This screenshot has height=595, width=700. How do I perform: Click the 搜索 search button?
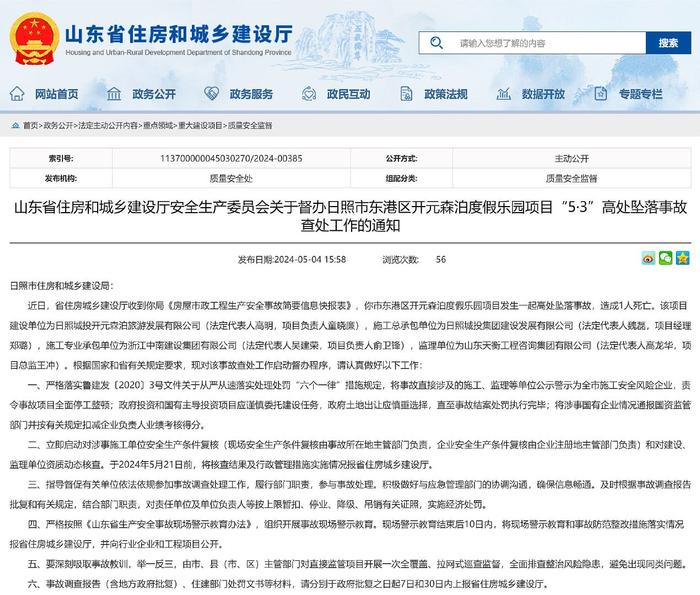pyautogui.click(x=668, y=43)
